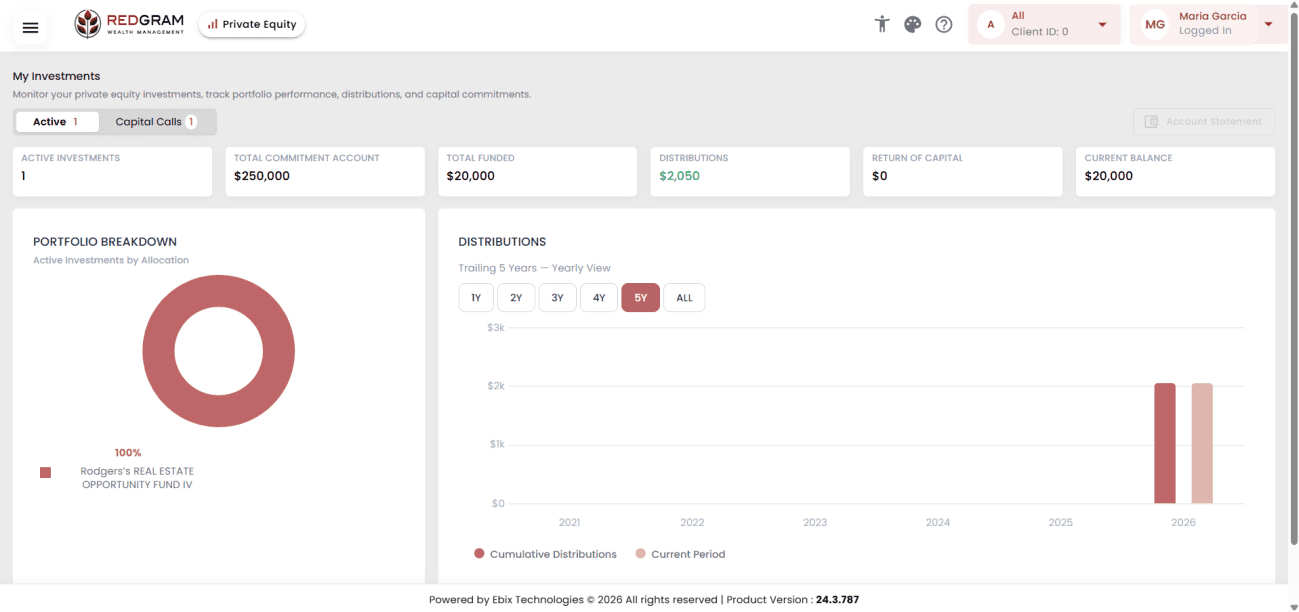Click the client avatar letter A
The image size is (1299, 612).
click(990, 24)
